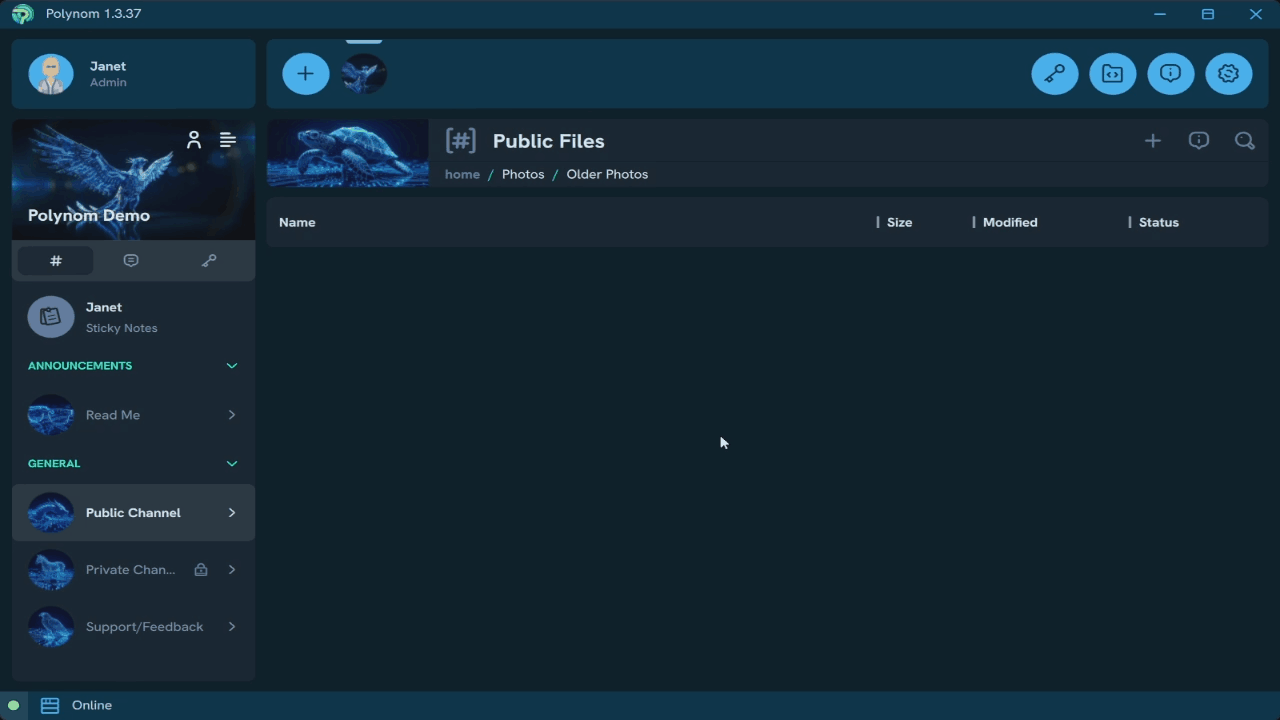Expand the Read Me channel chevron

coord(231,414)
